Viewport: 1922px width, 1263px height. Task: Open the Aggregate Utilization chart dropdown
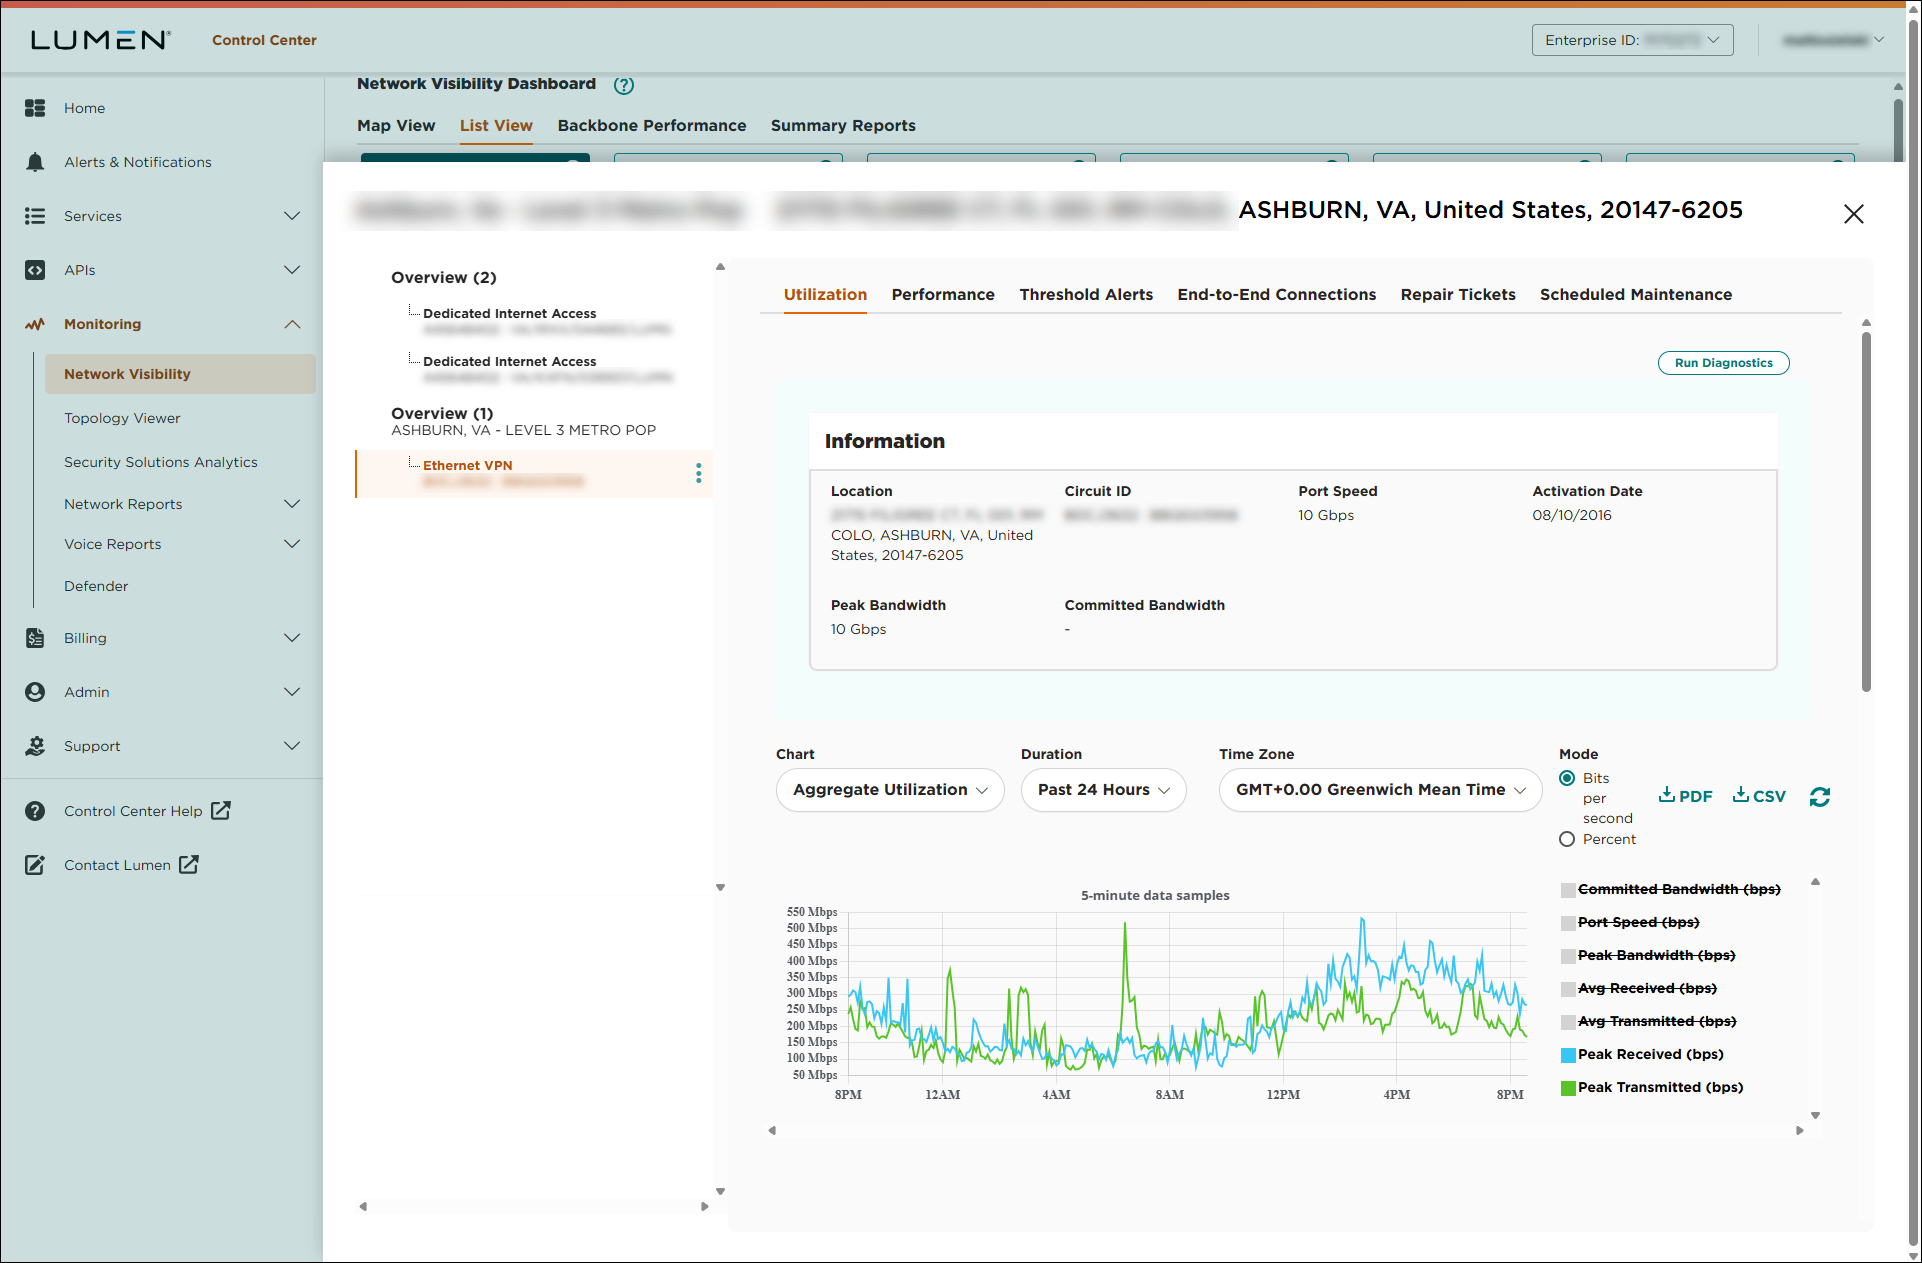click(888, 789)
